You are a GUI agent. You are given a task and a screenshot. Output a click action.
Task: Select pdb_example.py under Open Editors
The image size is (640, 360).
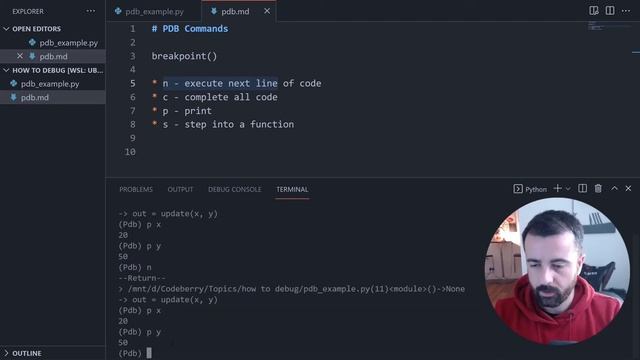click(x=69, y=42)
